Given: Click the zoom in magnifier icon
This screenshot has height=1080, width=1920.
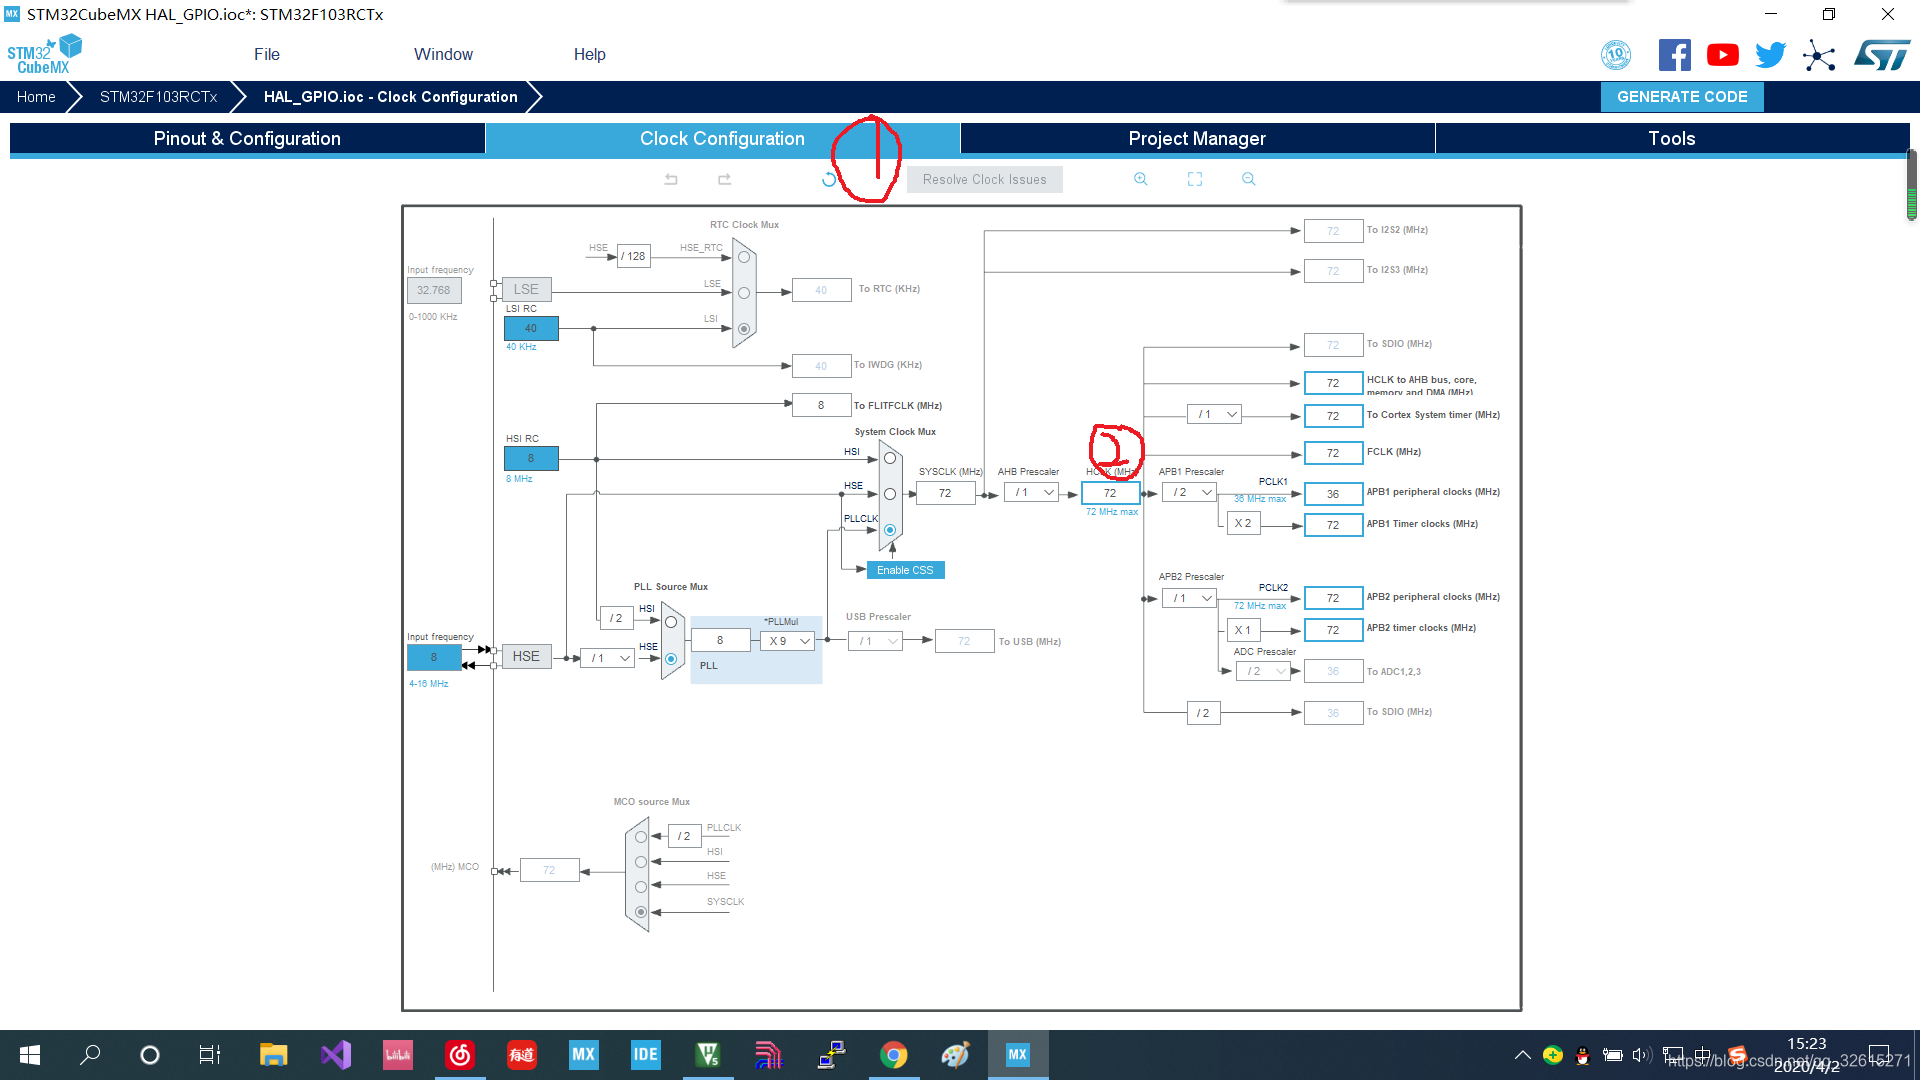Looking at the screenshot, I should [1139, 179].
